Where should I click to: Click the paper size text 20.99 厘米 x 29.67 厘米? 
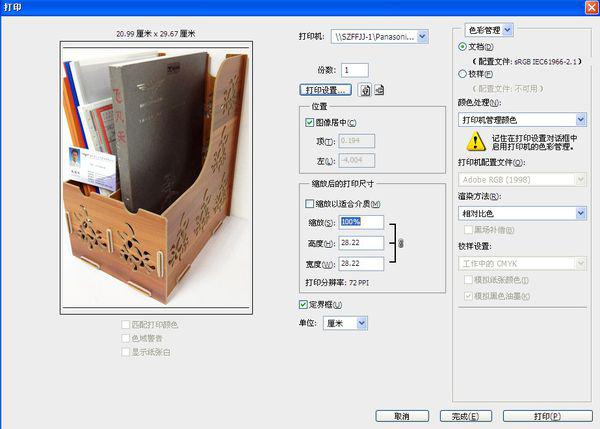pyautogui.click(x=156, y=34)
